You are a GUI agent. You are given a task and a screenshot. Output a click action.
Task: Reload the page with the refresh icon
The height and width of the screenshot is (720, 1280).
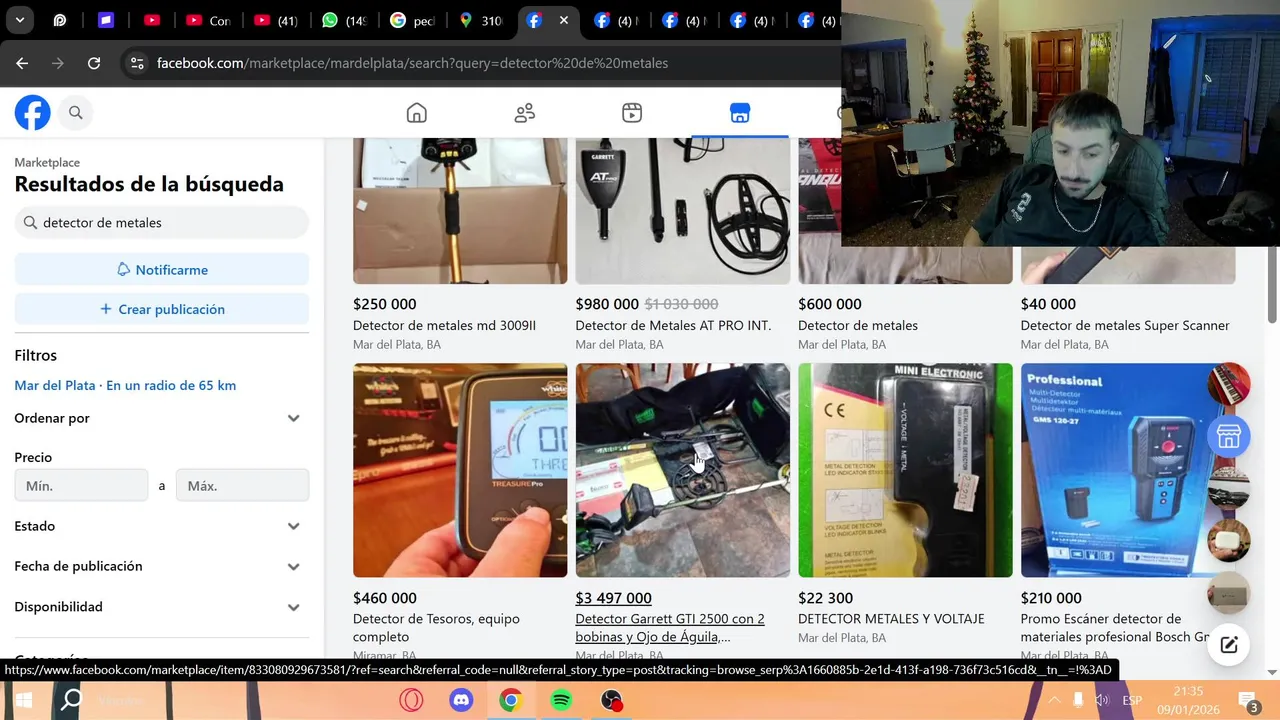coord(94,63)
